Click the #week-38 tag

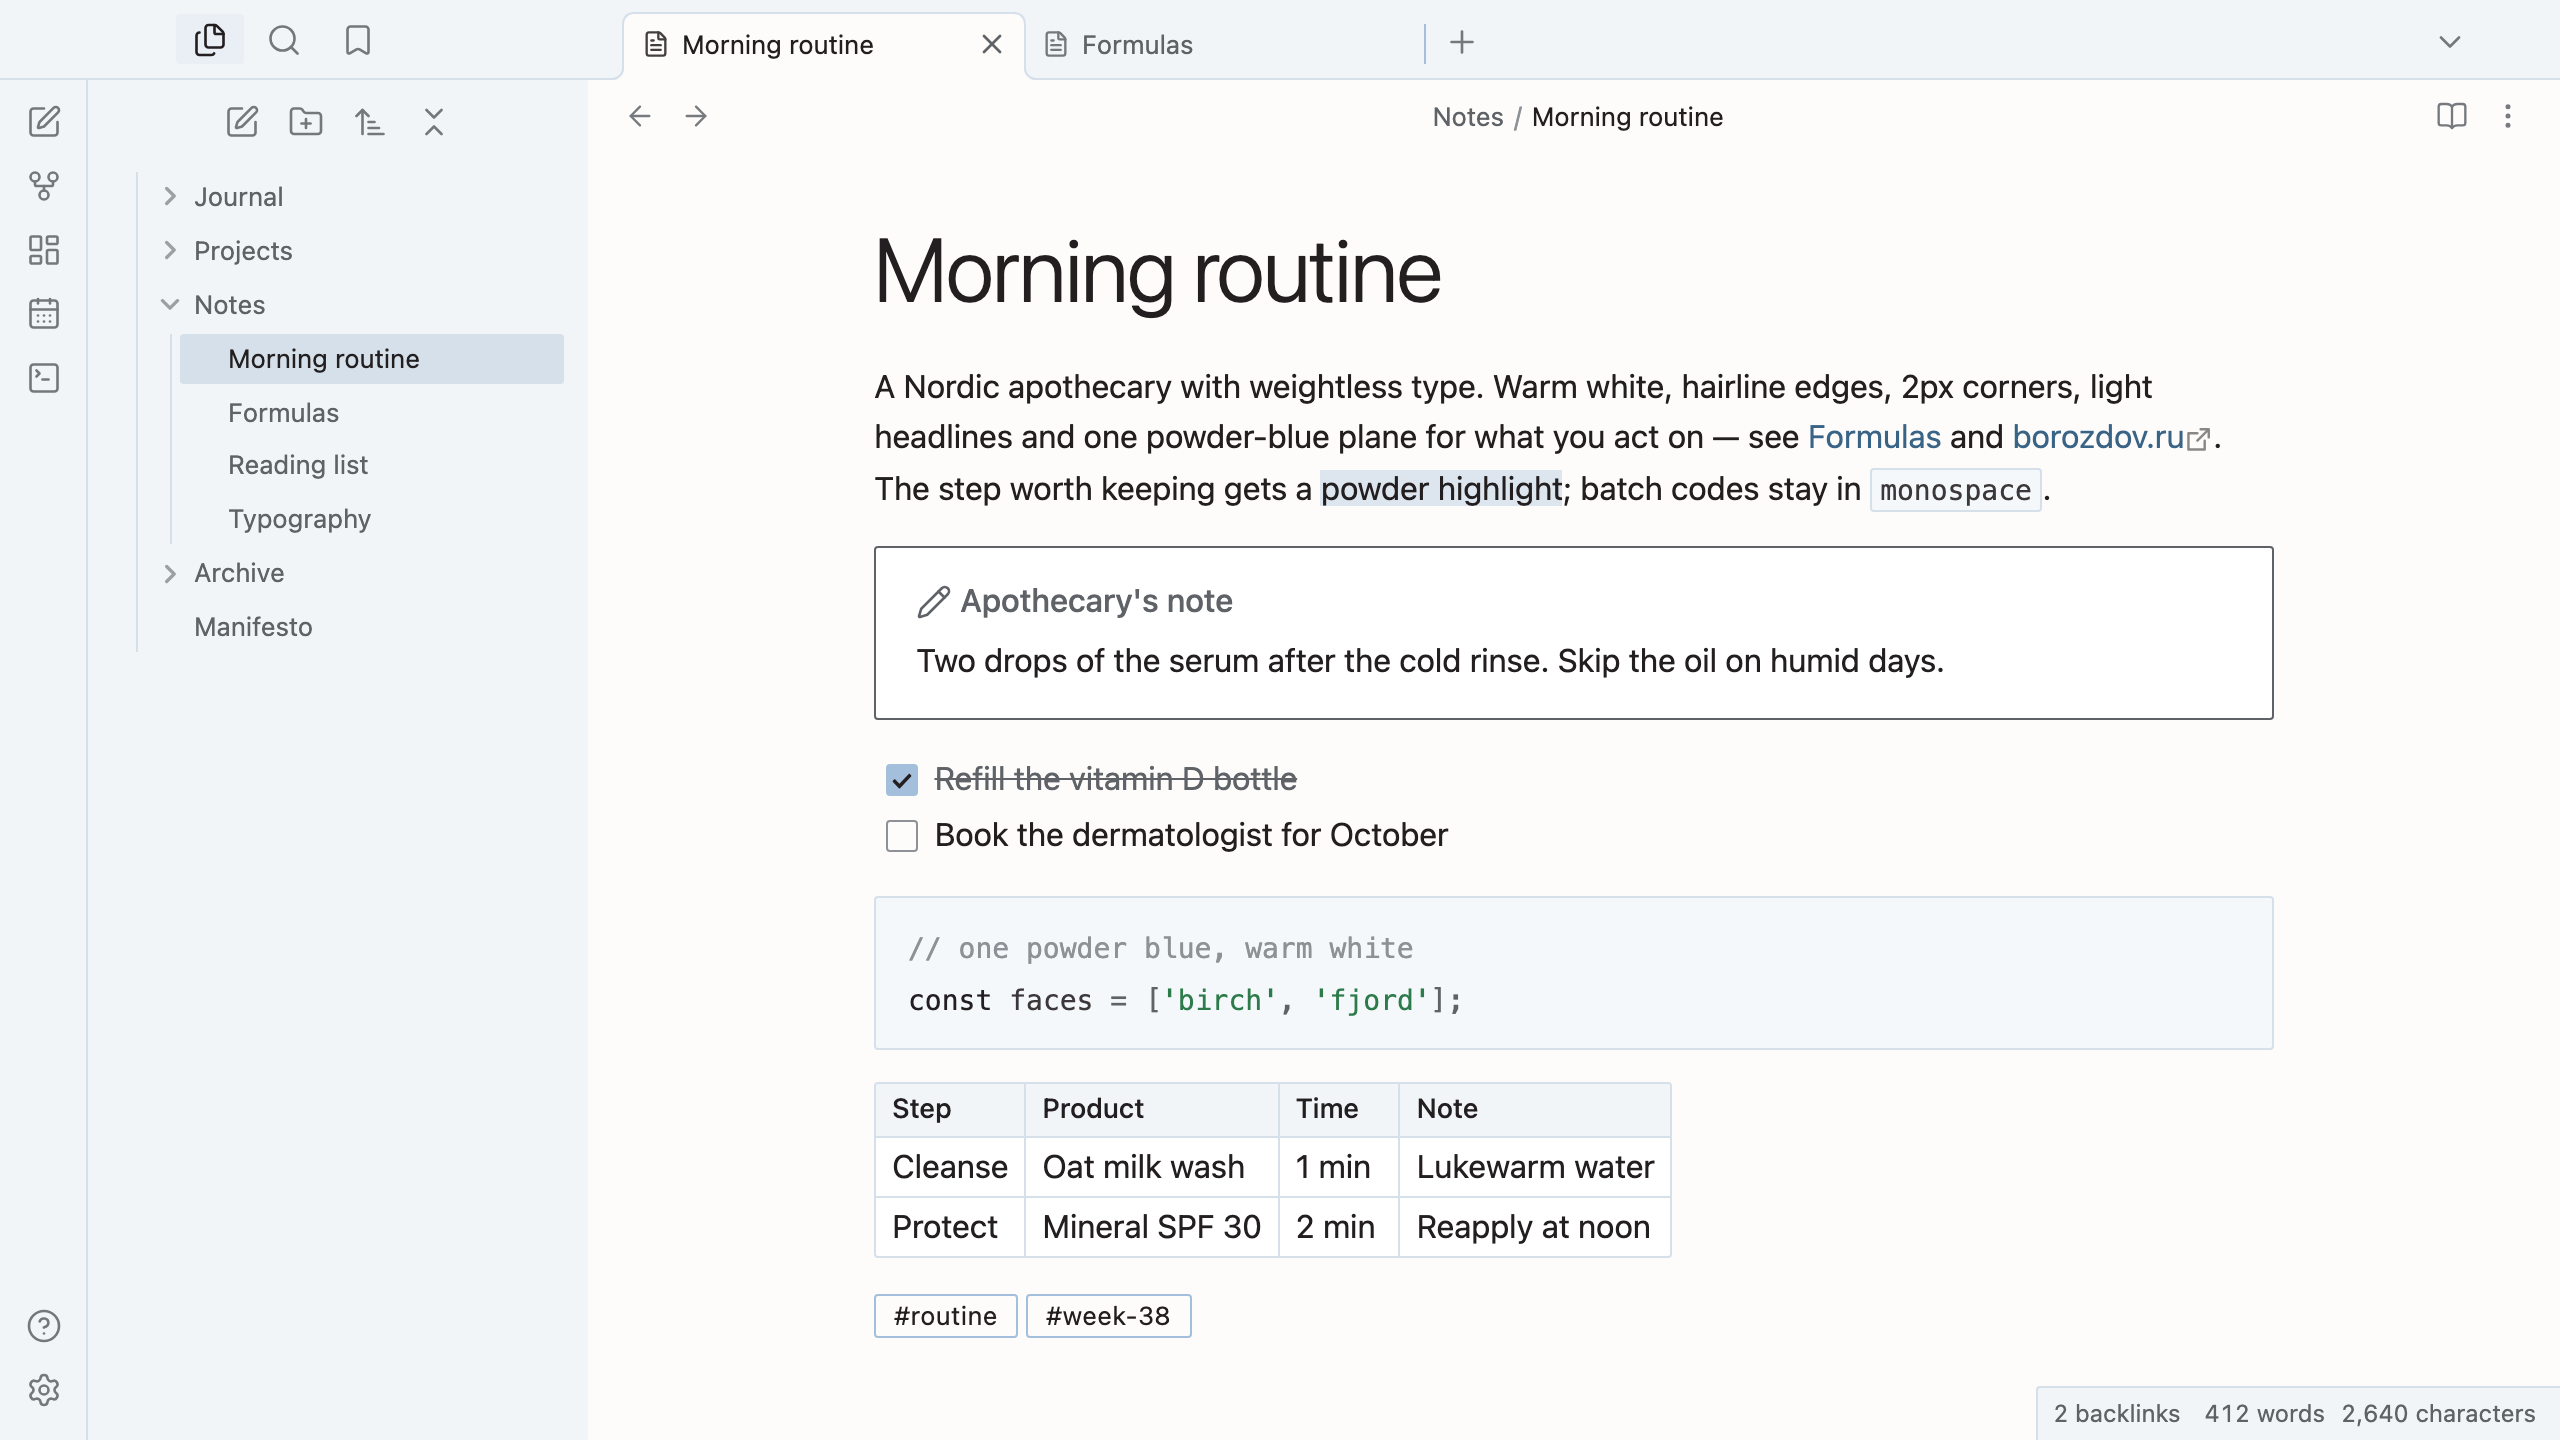pyautogui.click(x=1108, y=1316)
